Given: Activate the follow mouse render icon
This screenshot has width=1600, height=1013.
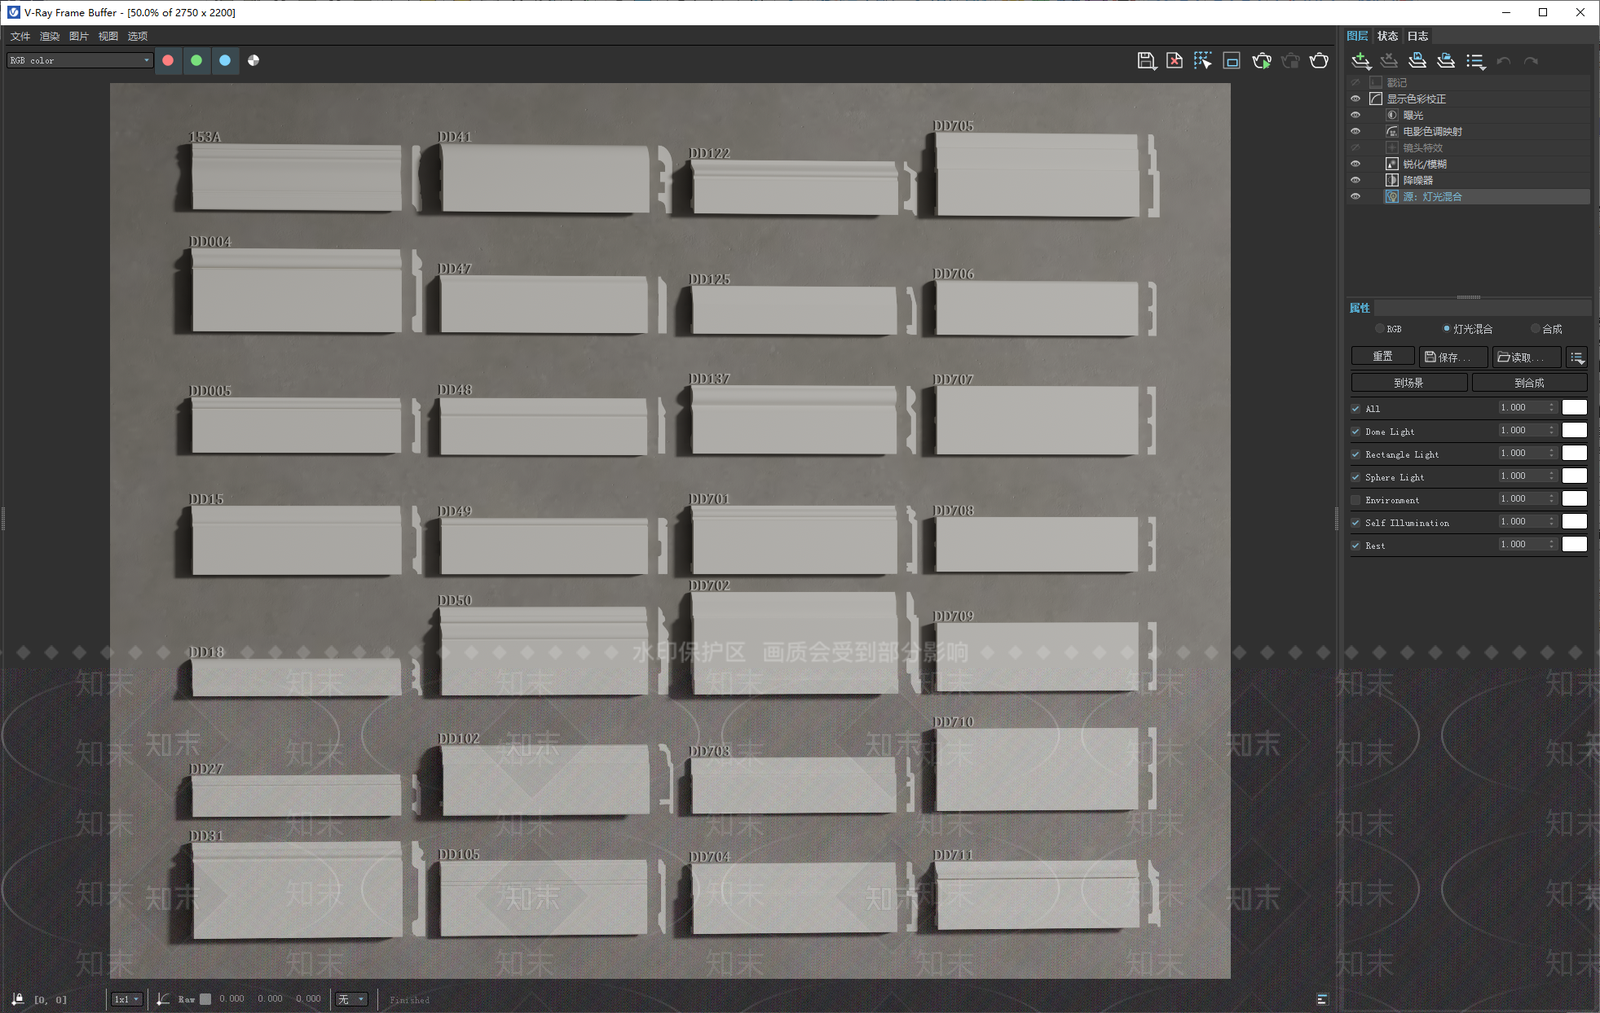Looking at the screenshot, I should pyautogui.click(x=1203, y=61).
